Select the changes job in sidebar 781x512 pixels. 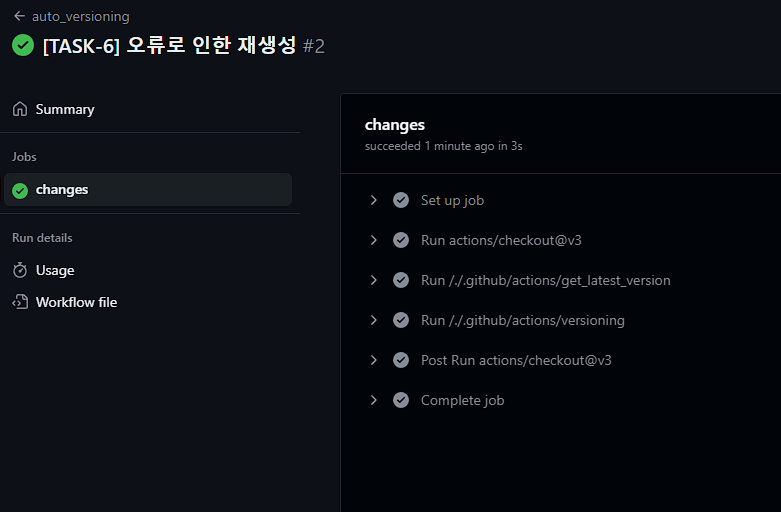(148, 190)
